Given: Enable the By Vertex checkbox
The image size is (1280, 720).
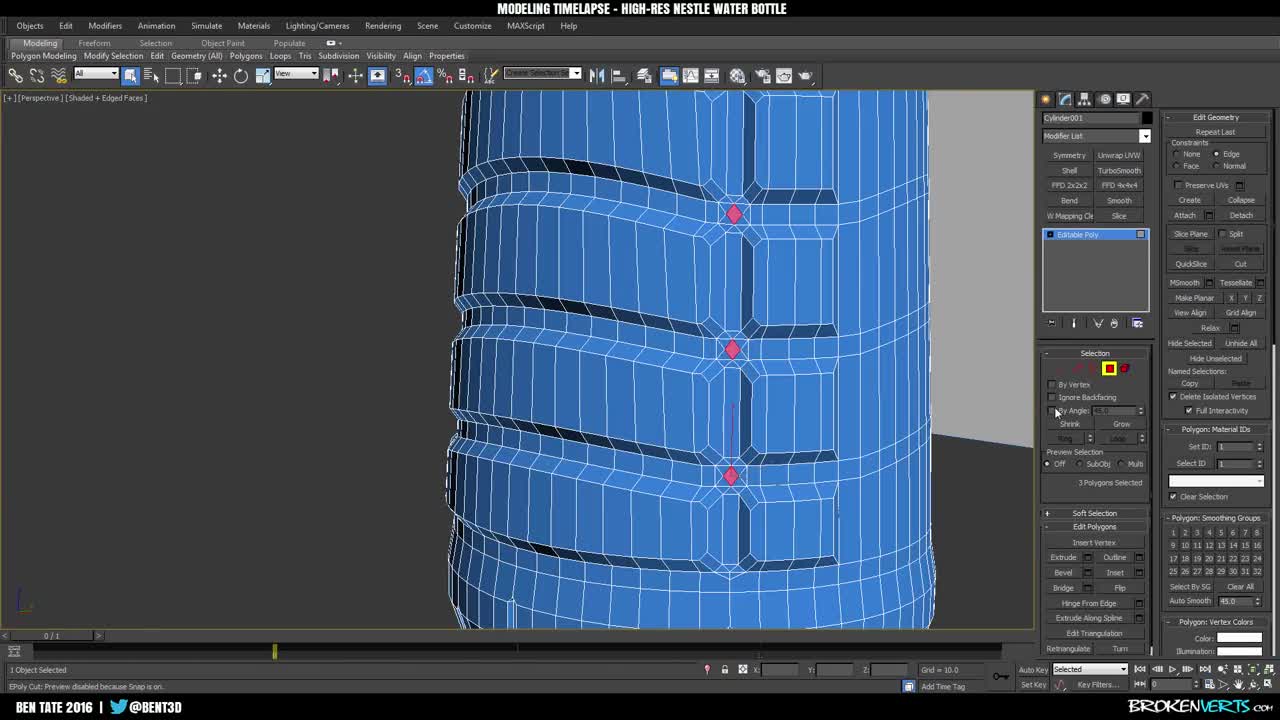Looking at the screenshot, I should [1052, 384].
